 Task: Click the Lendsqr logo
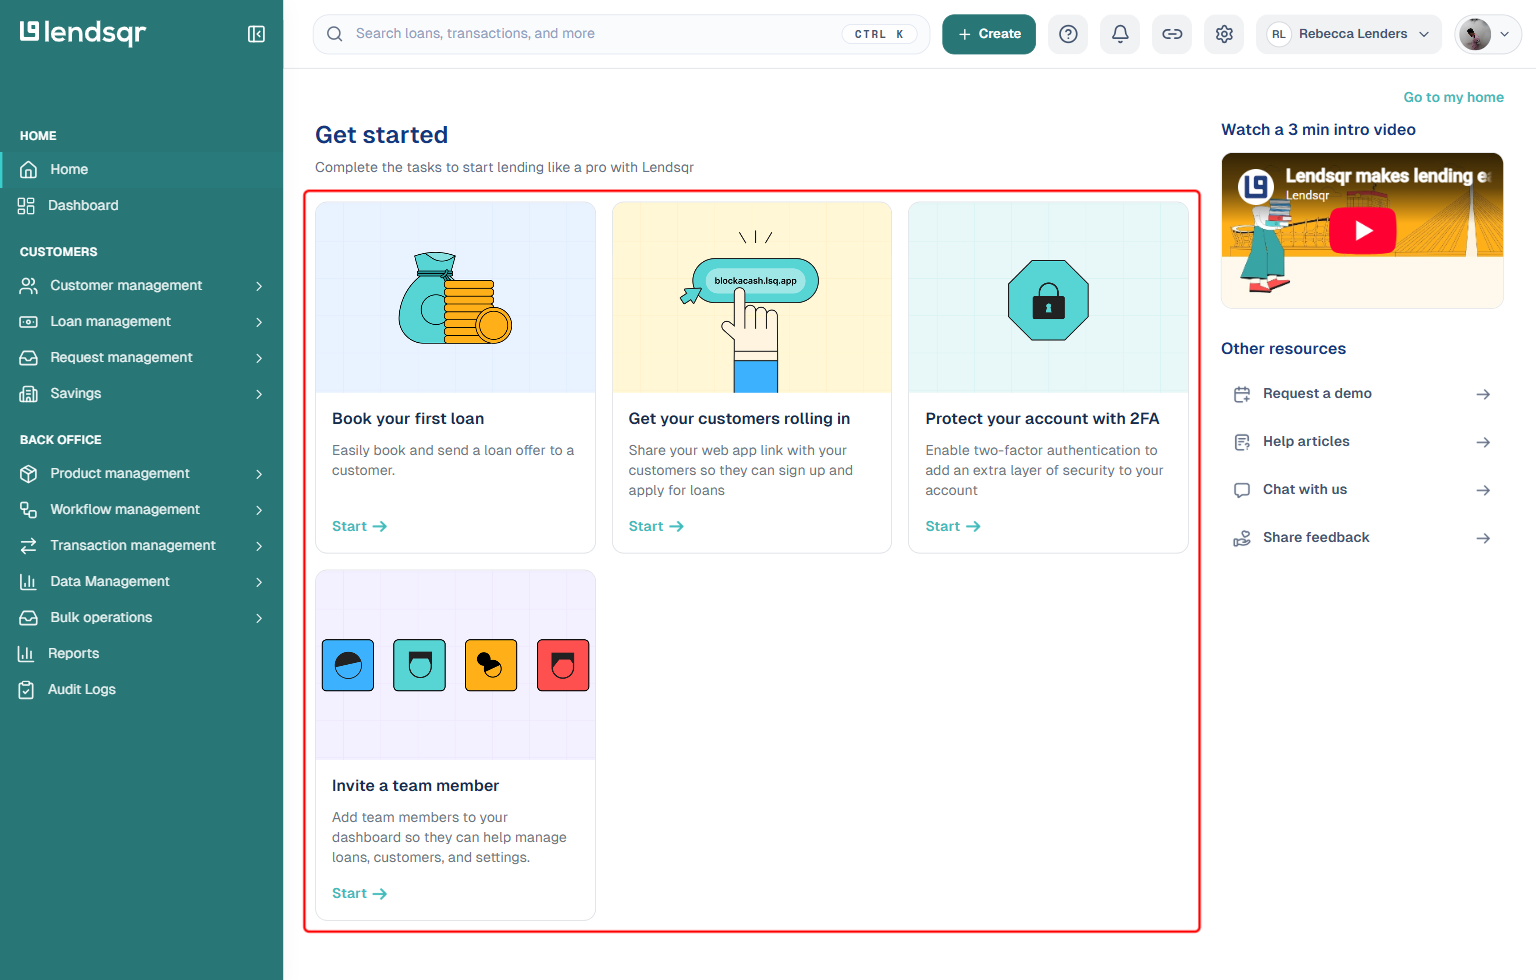tap(83, 33)
